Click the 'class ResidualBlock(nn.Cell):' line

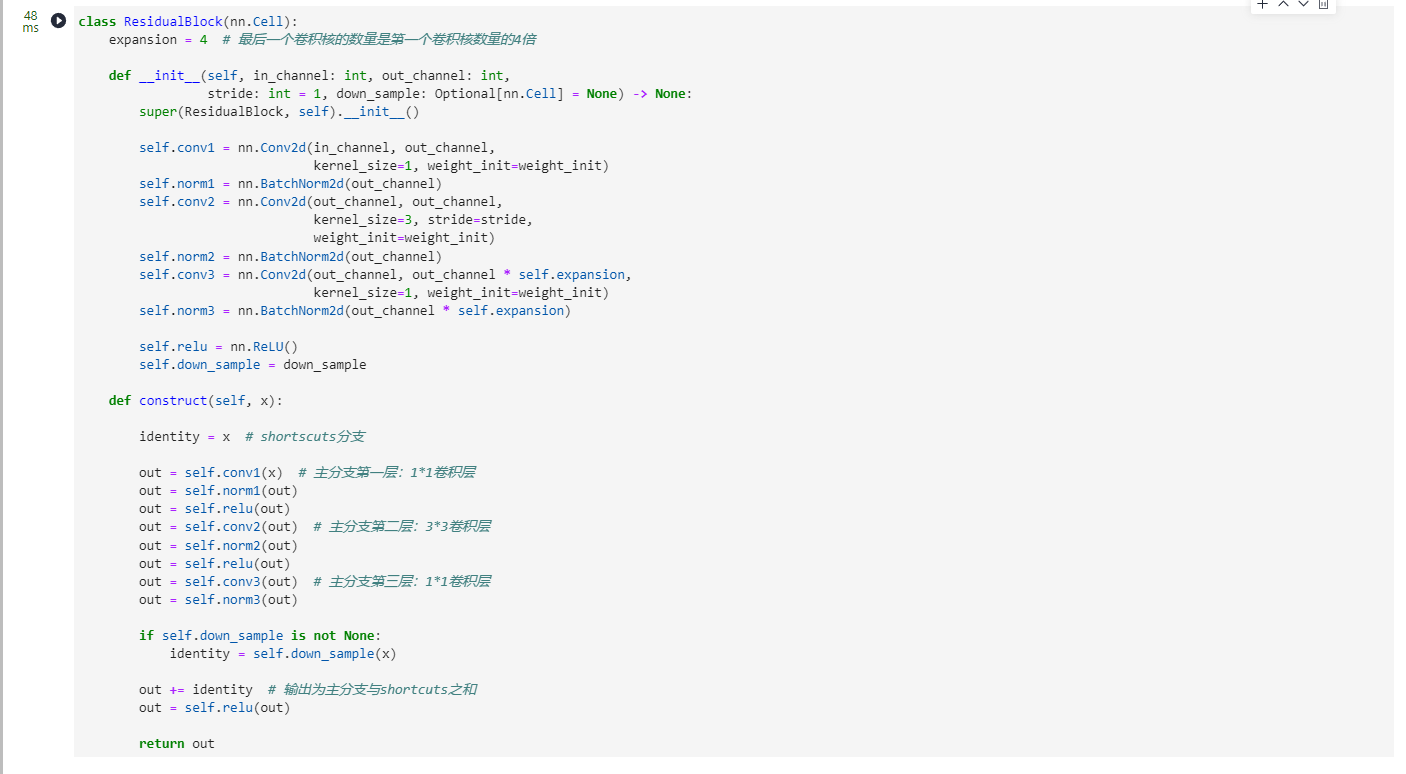point(188,21)
